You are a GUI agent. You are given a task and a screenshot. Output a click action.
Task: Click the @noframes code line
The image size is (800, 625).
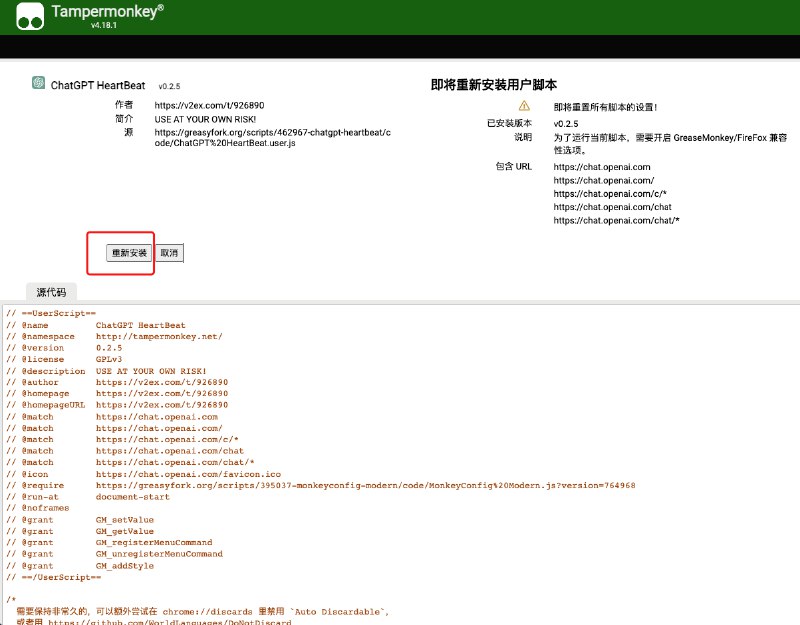[38, 508]
